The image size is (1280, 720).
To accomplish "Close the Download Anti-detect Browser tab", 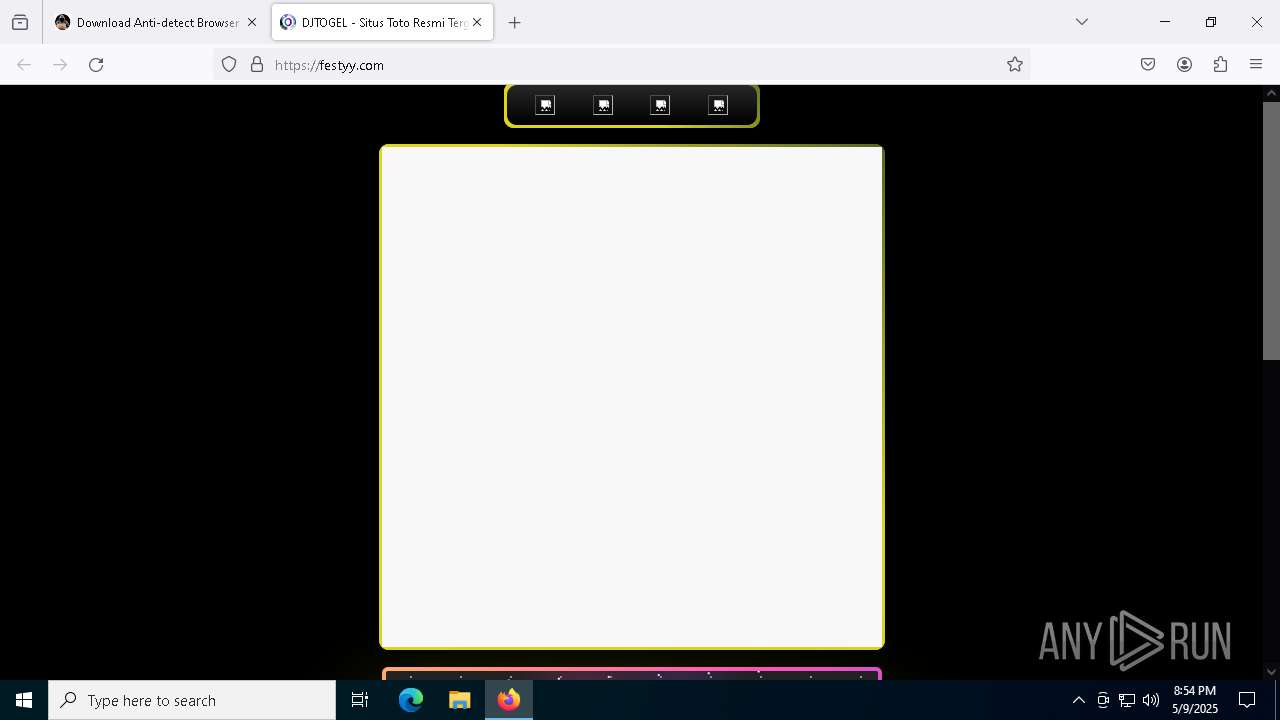I will click(252, 22).
